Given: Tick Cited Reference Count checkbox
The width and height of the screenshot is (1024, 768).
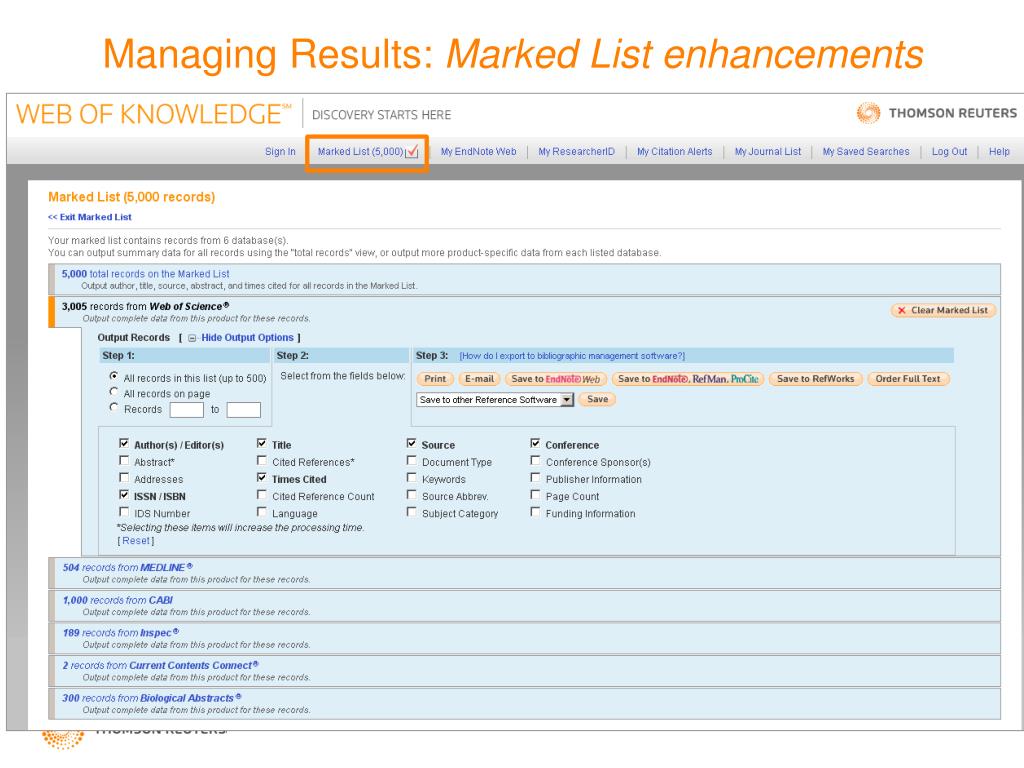Looking at the screenshot, I should click(262, 495).
